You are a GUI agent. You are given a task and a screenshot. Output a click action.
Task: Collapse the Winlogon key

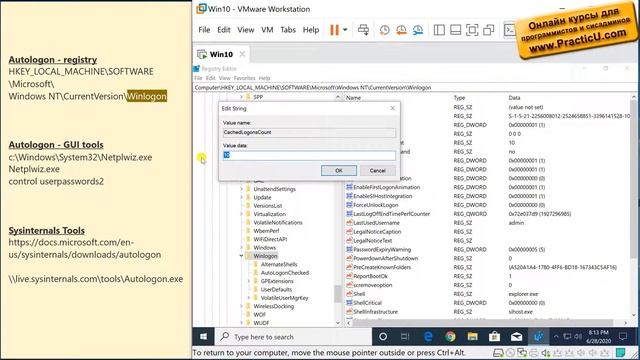[241, 256]
